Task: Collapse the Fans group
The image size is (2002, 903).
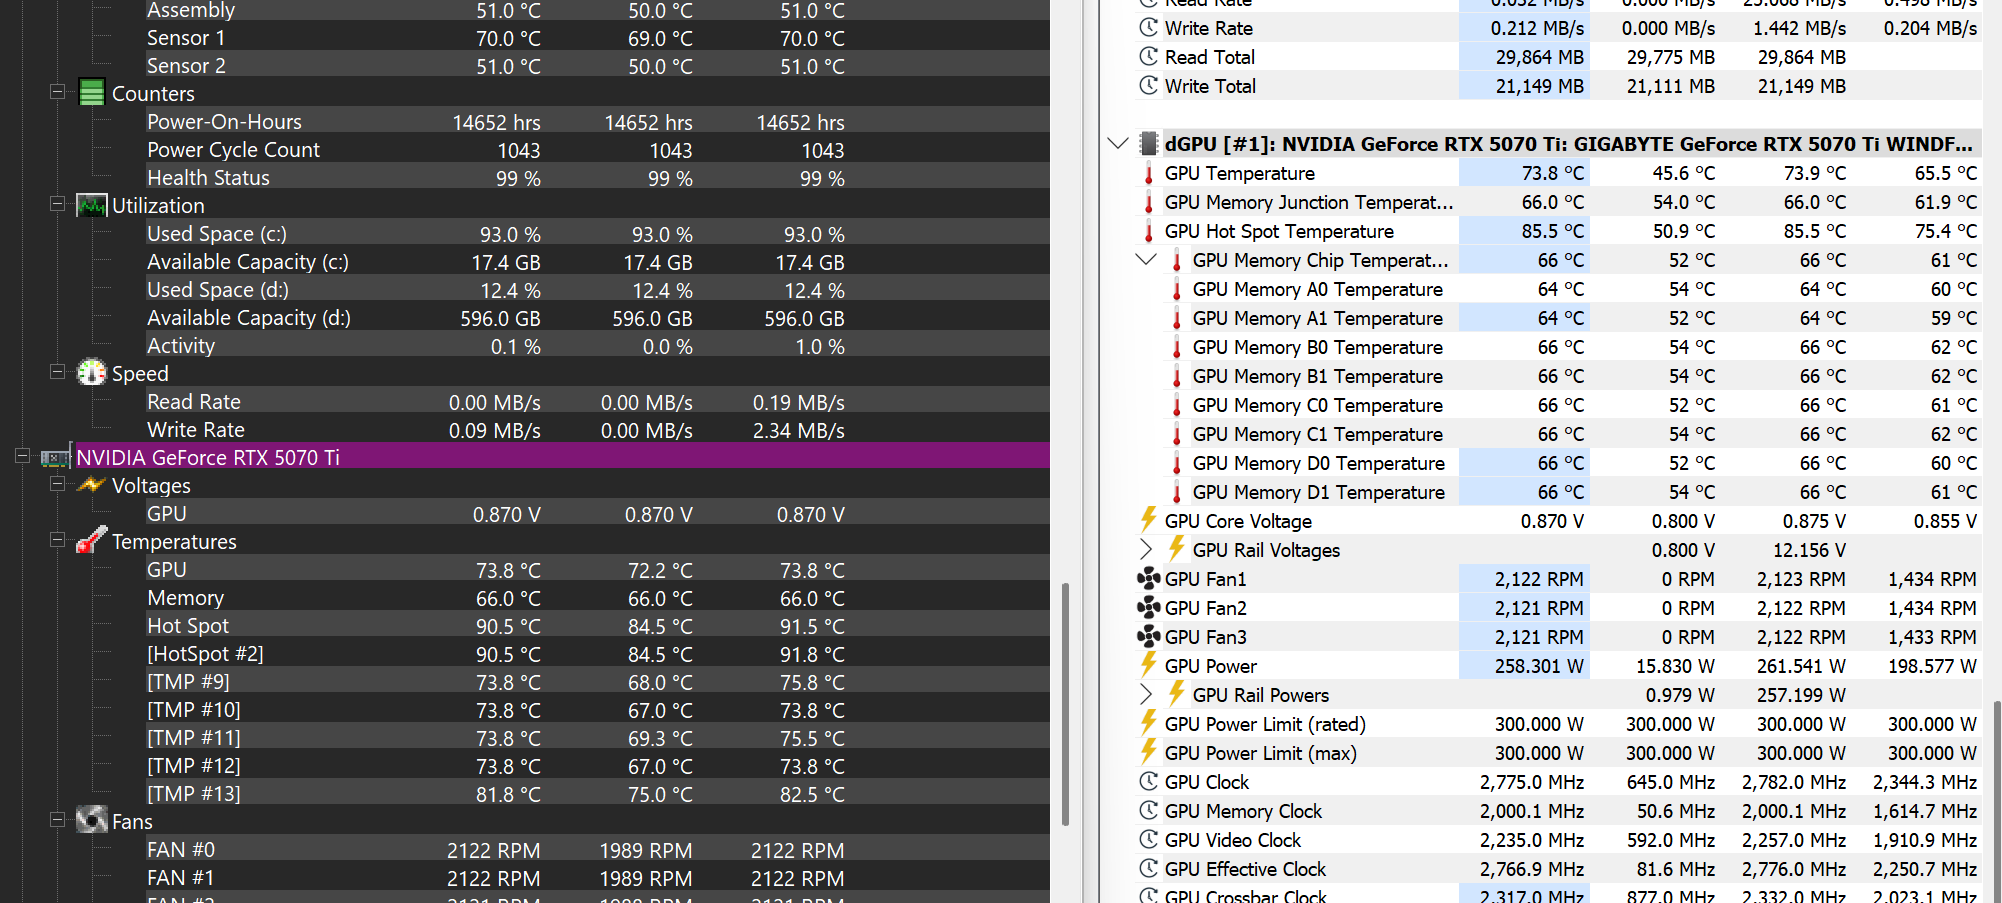Action: tap(58, 820)
